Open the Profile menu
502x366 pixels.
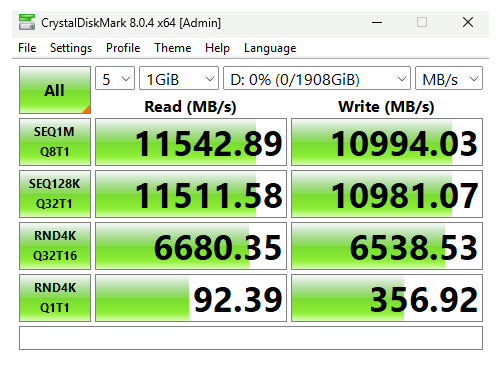tap(123, 48)
